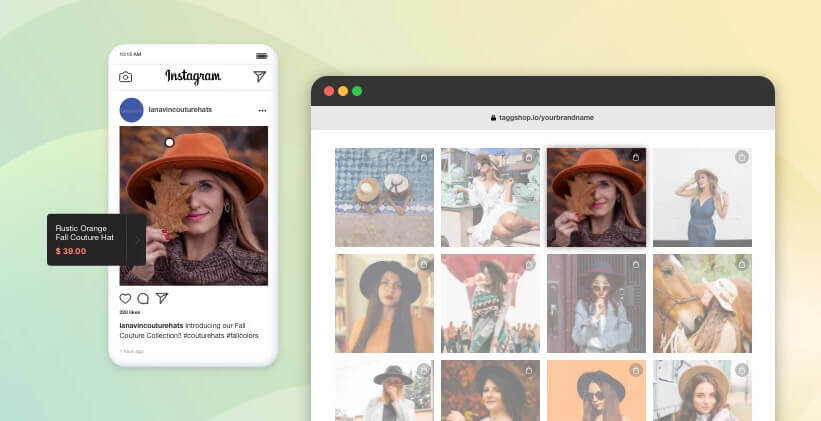Click the Instagram logo in the phone header
This screenshot has height=421, width=821.
(193, 76)
